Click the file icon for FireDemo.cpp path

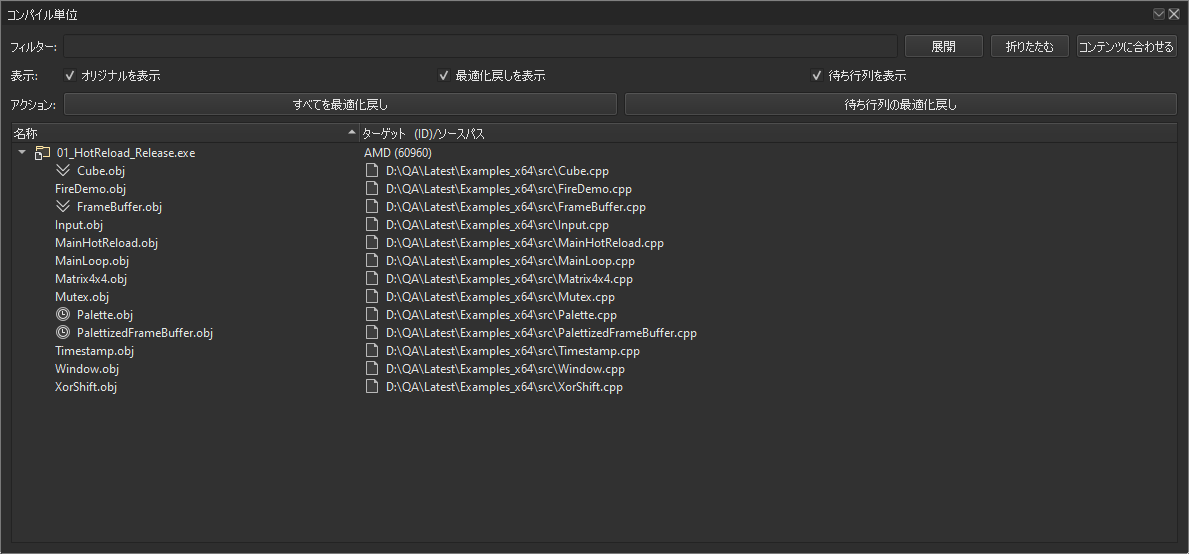(372, 189)
